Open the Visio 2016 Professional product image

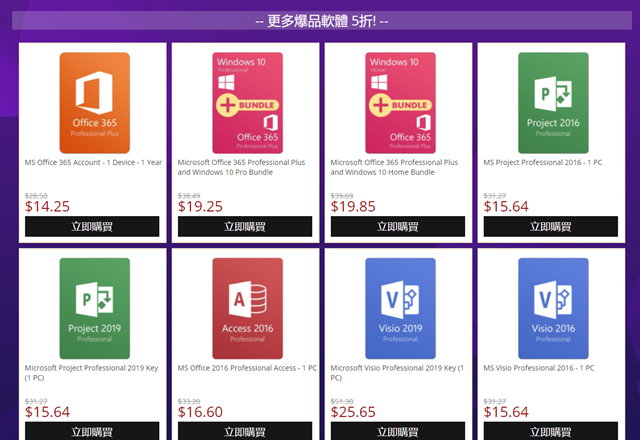(553, 308)
